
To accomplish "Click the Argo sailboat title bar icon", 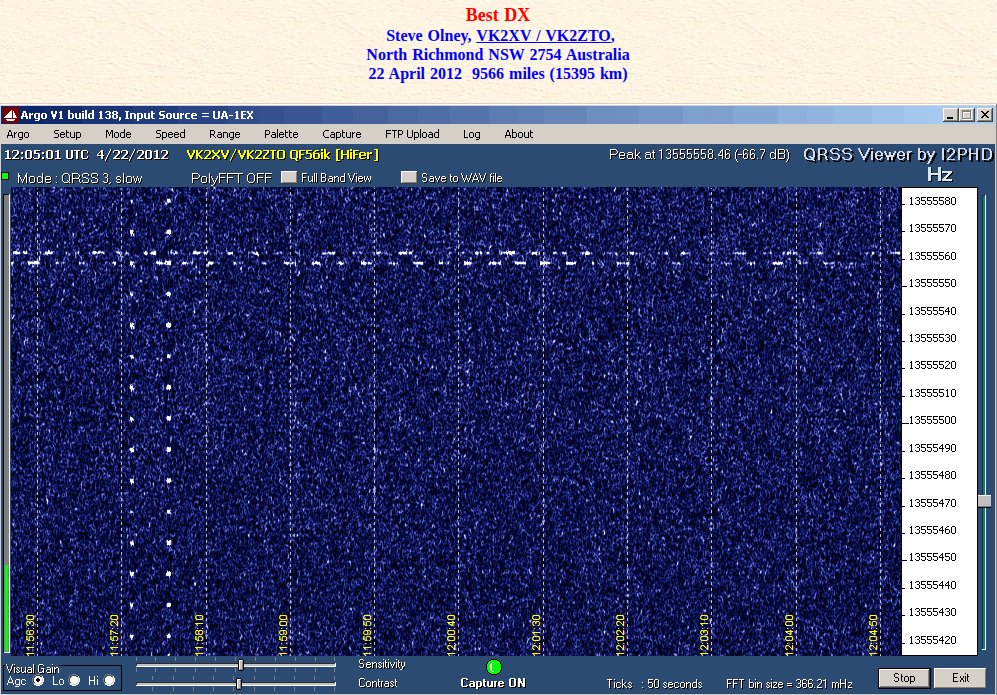I will pyautogui.click(x=10, y=115).
